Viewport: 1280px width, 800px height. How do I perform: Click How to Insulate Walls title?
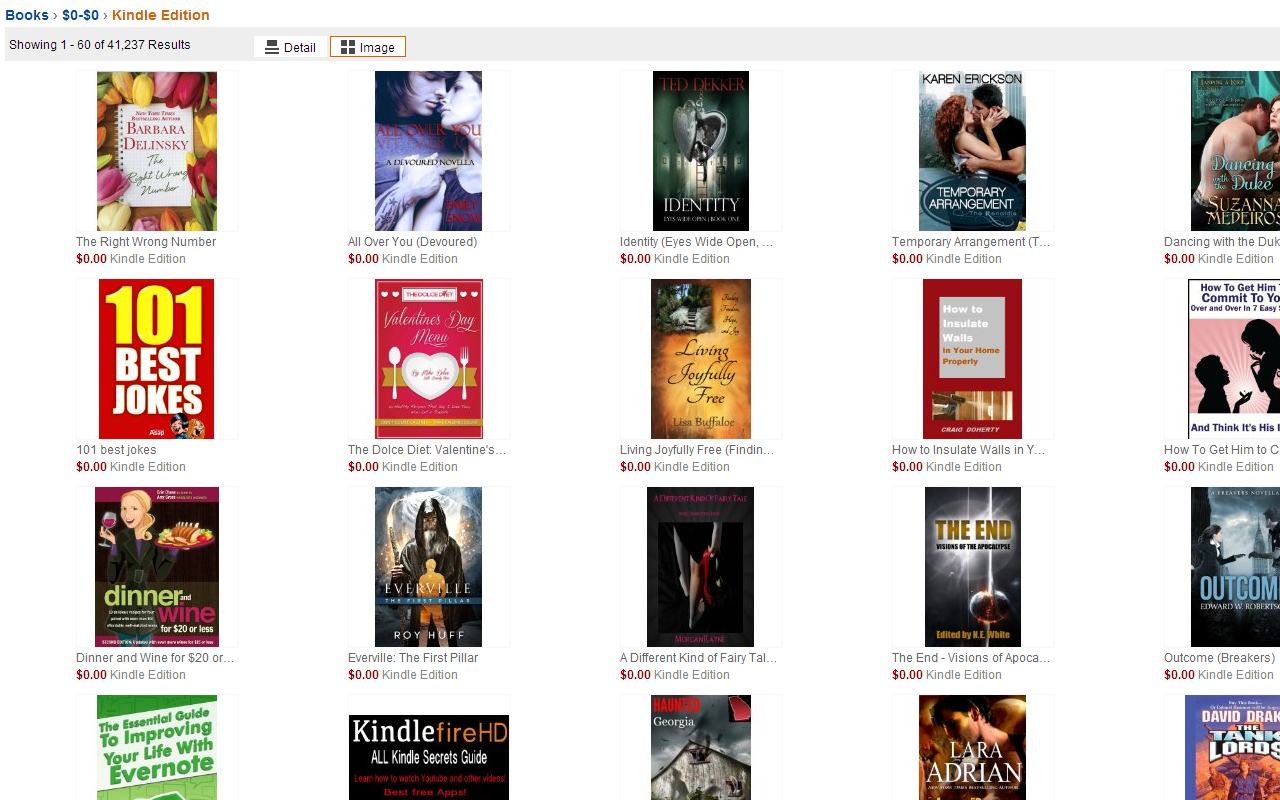coord(969,450)
